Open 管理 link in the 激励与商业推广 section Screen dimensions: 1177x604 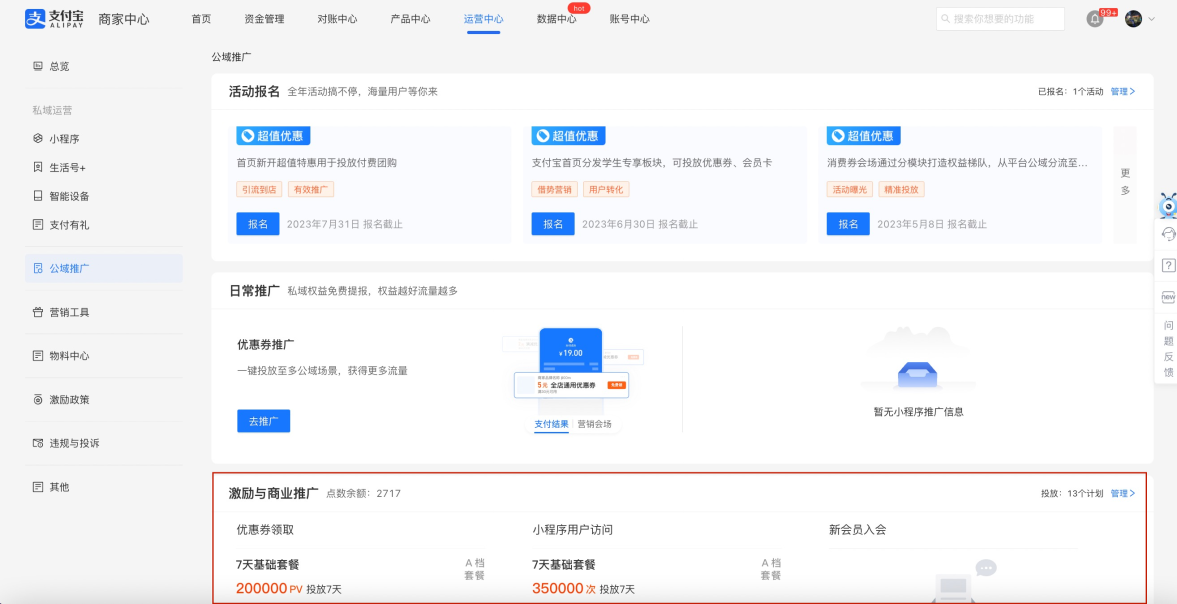1123,494
